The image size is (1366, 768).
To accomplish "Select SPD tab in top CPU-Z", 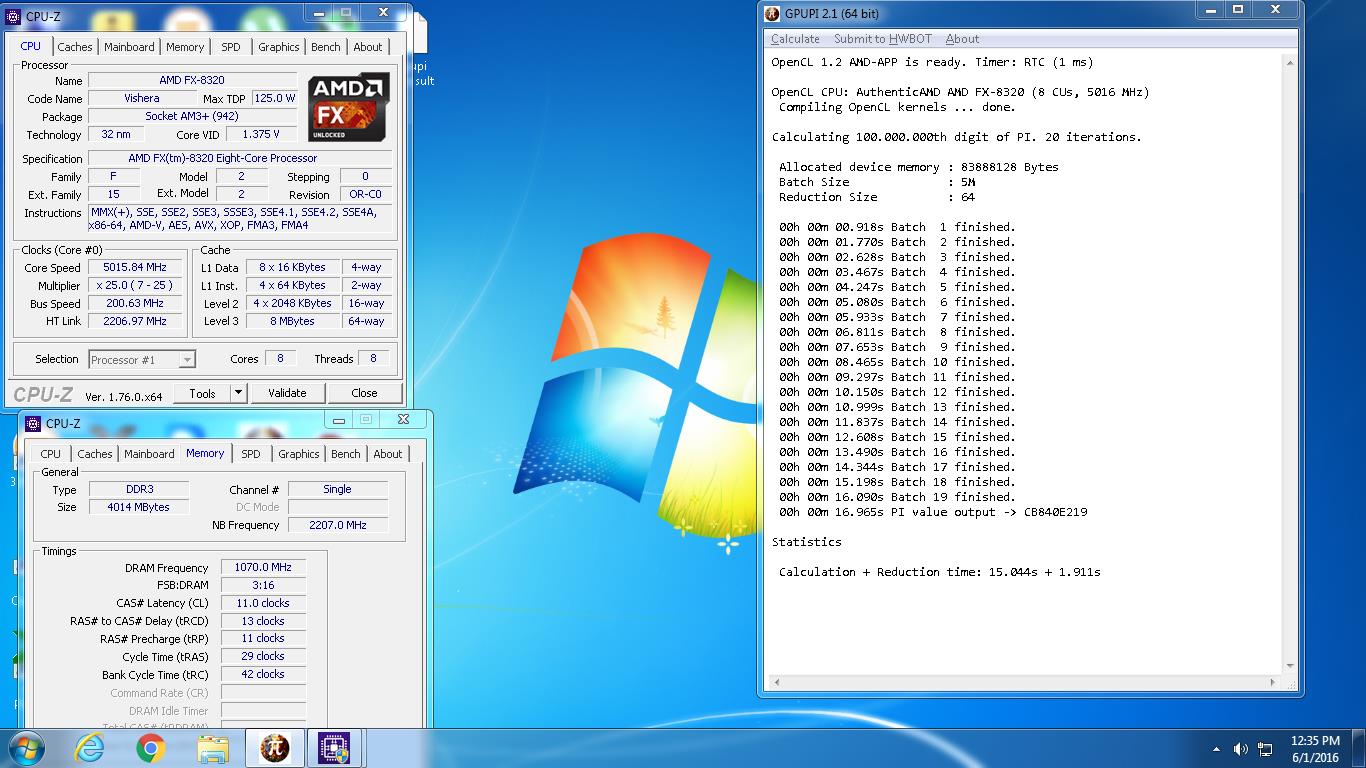I will click(x=231, y=47).
